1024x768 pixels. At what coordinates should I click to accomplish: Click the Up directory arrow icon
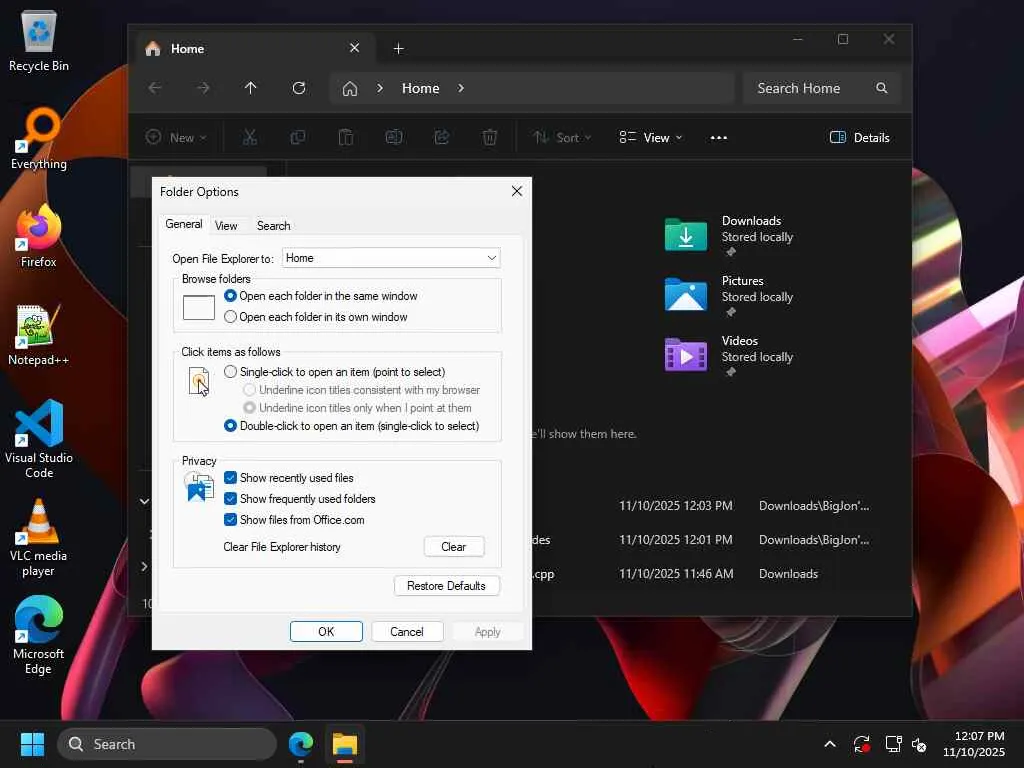(251, 88)
